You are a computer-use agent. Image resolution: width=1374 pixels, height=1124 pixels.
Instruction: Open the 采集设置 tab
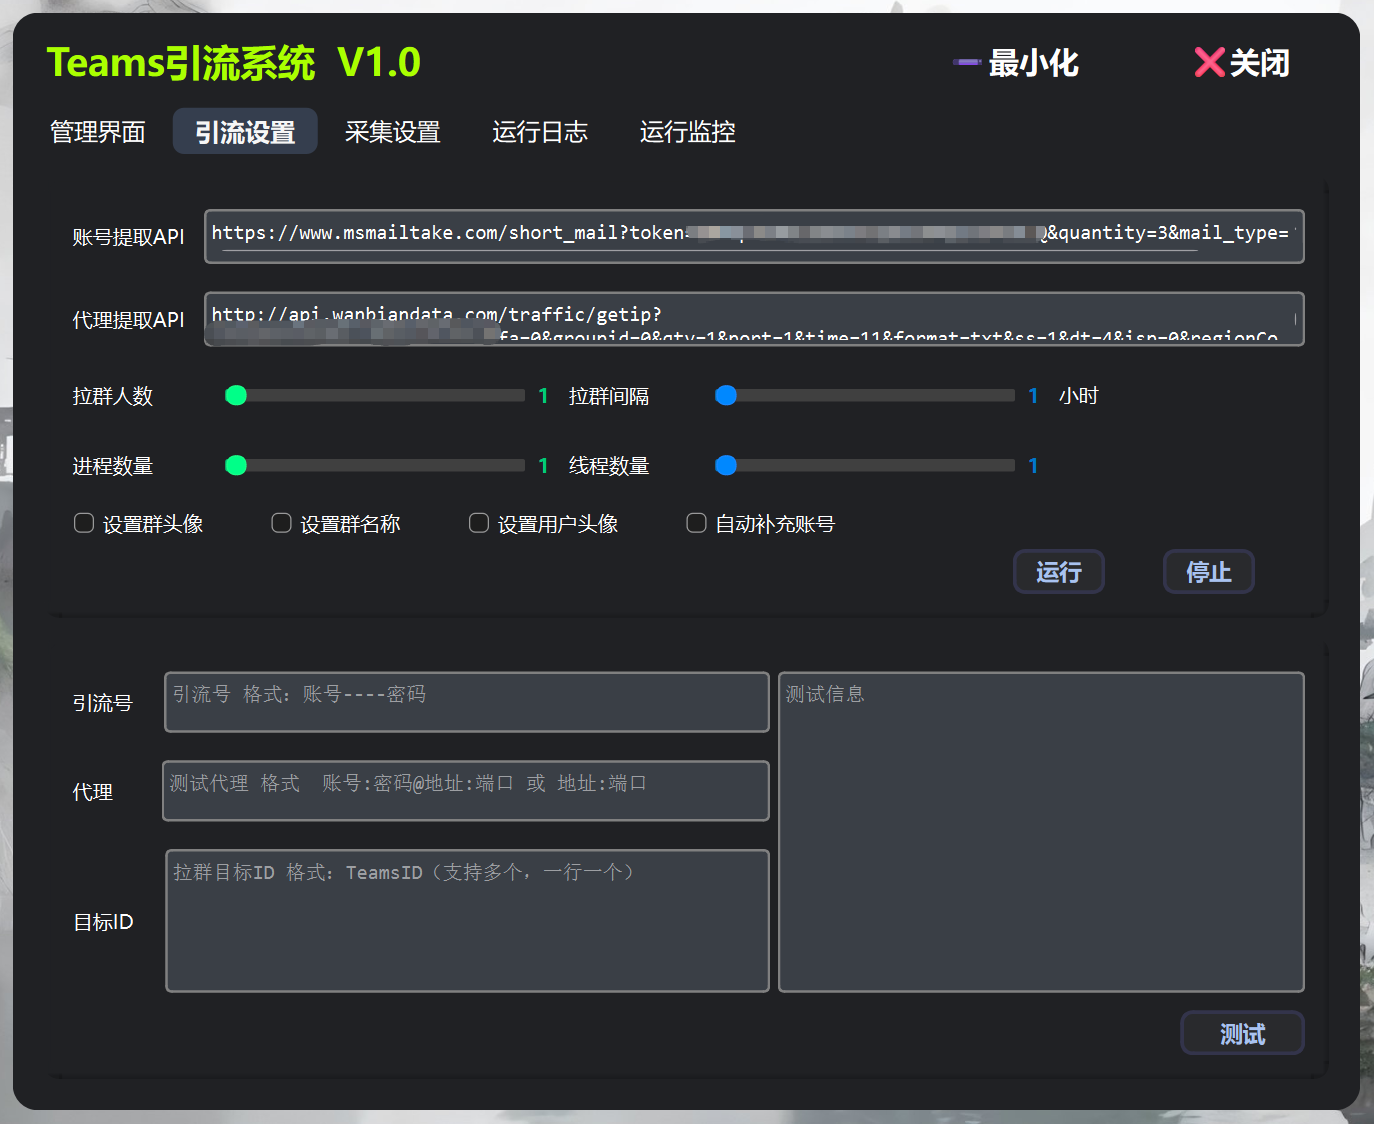[x=392, y=131]
